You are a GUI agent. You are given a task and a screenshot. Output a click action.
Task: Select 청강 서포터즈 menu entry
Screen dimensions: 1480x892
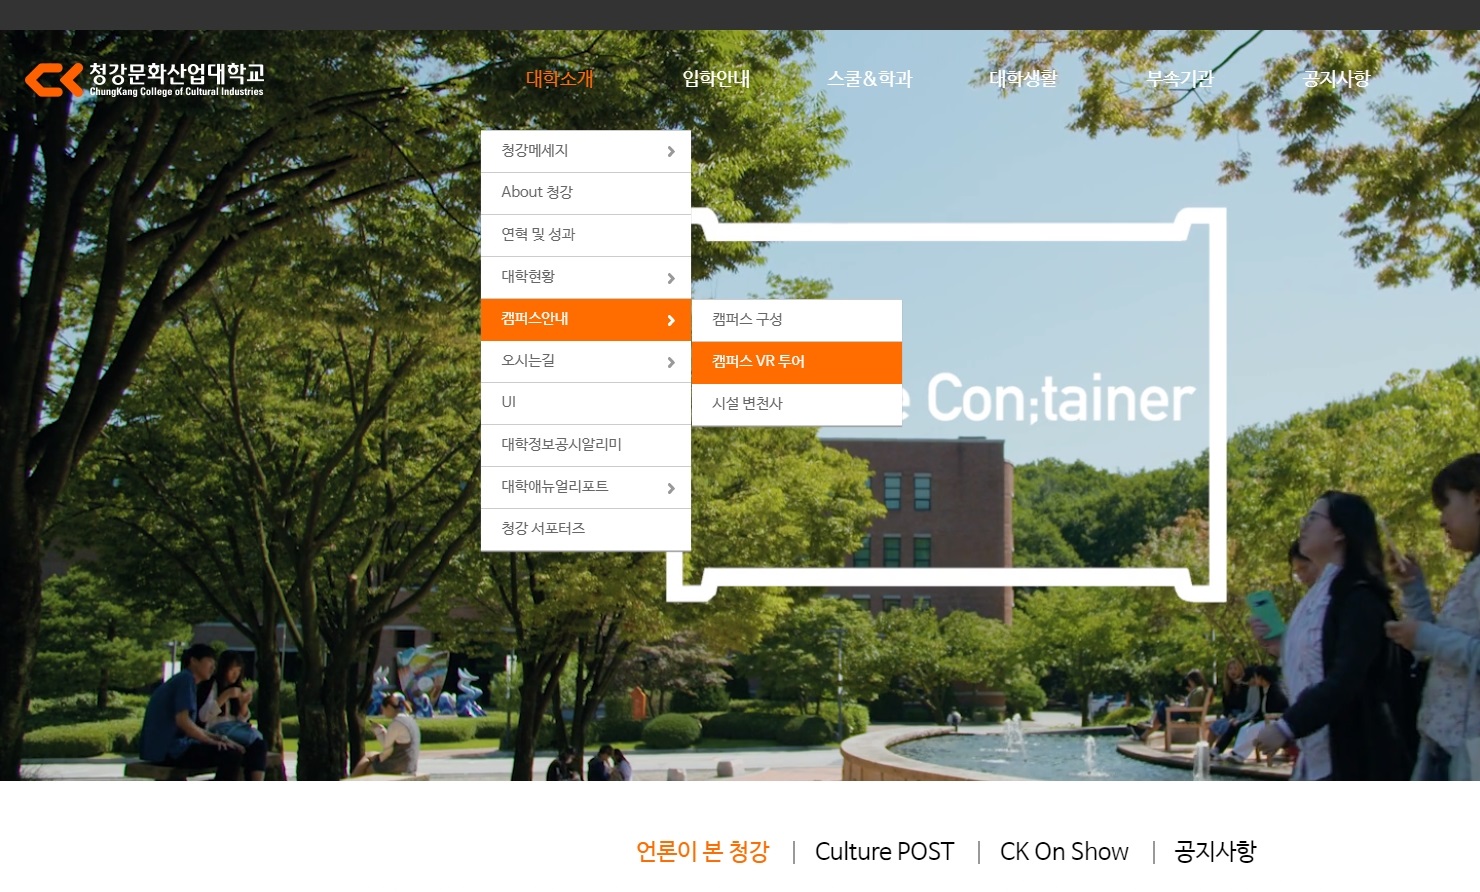tap(586, 529)
